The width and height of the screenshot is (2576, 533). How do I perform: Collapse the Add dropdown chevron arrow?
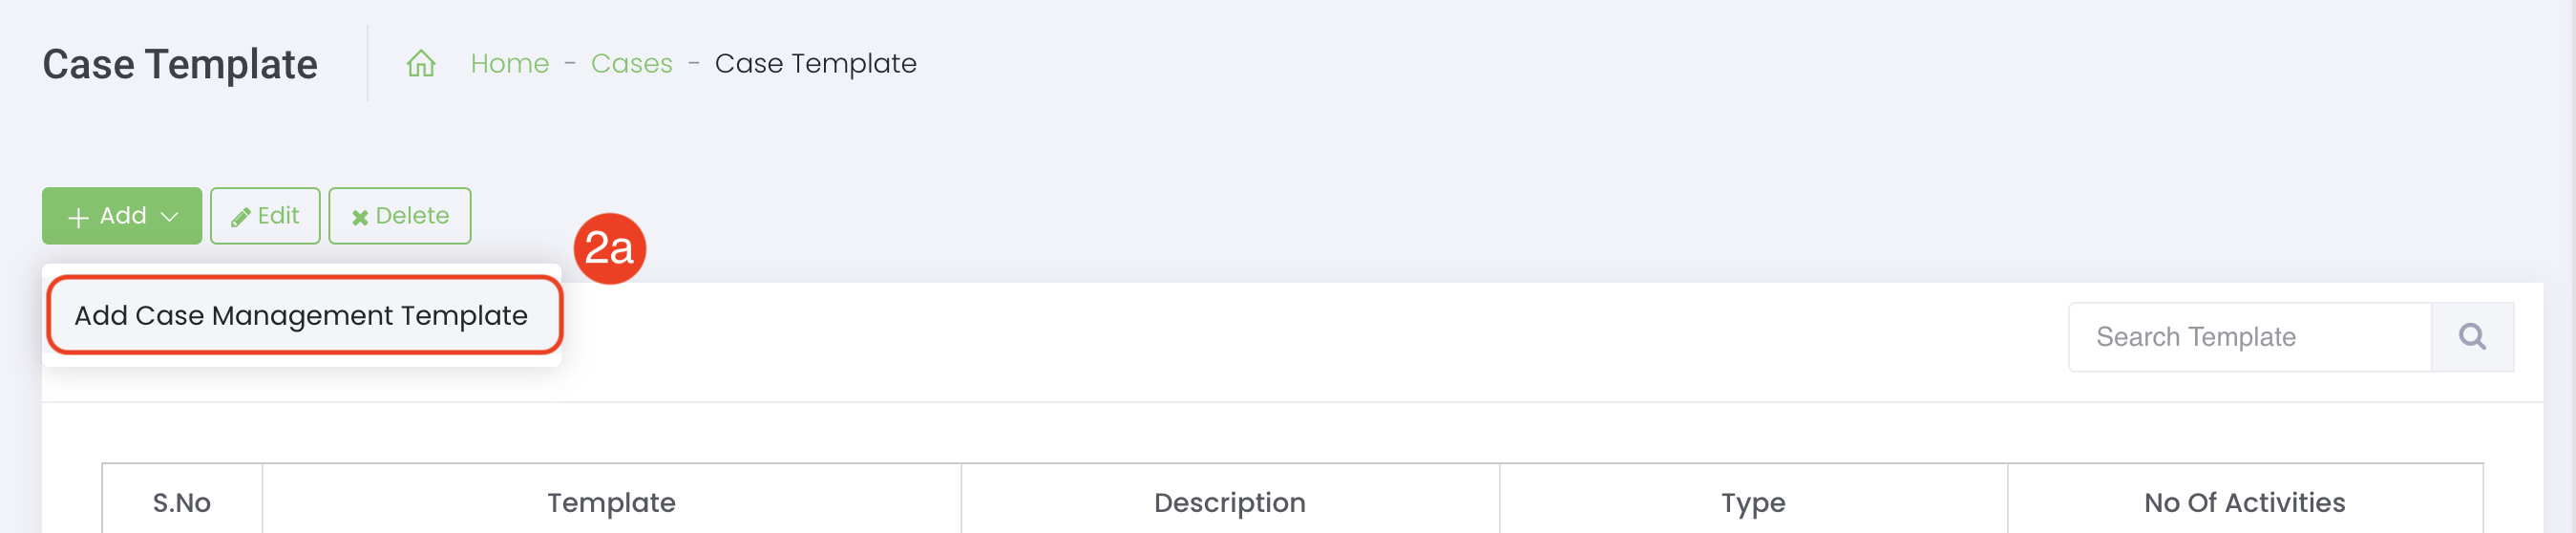(170, 216)
